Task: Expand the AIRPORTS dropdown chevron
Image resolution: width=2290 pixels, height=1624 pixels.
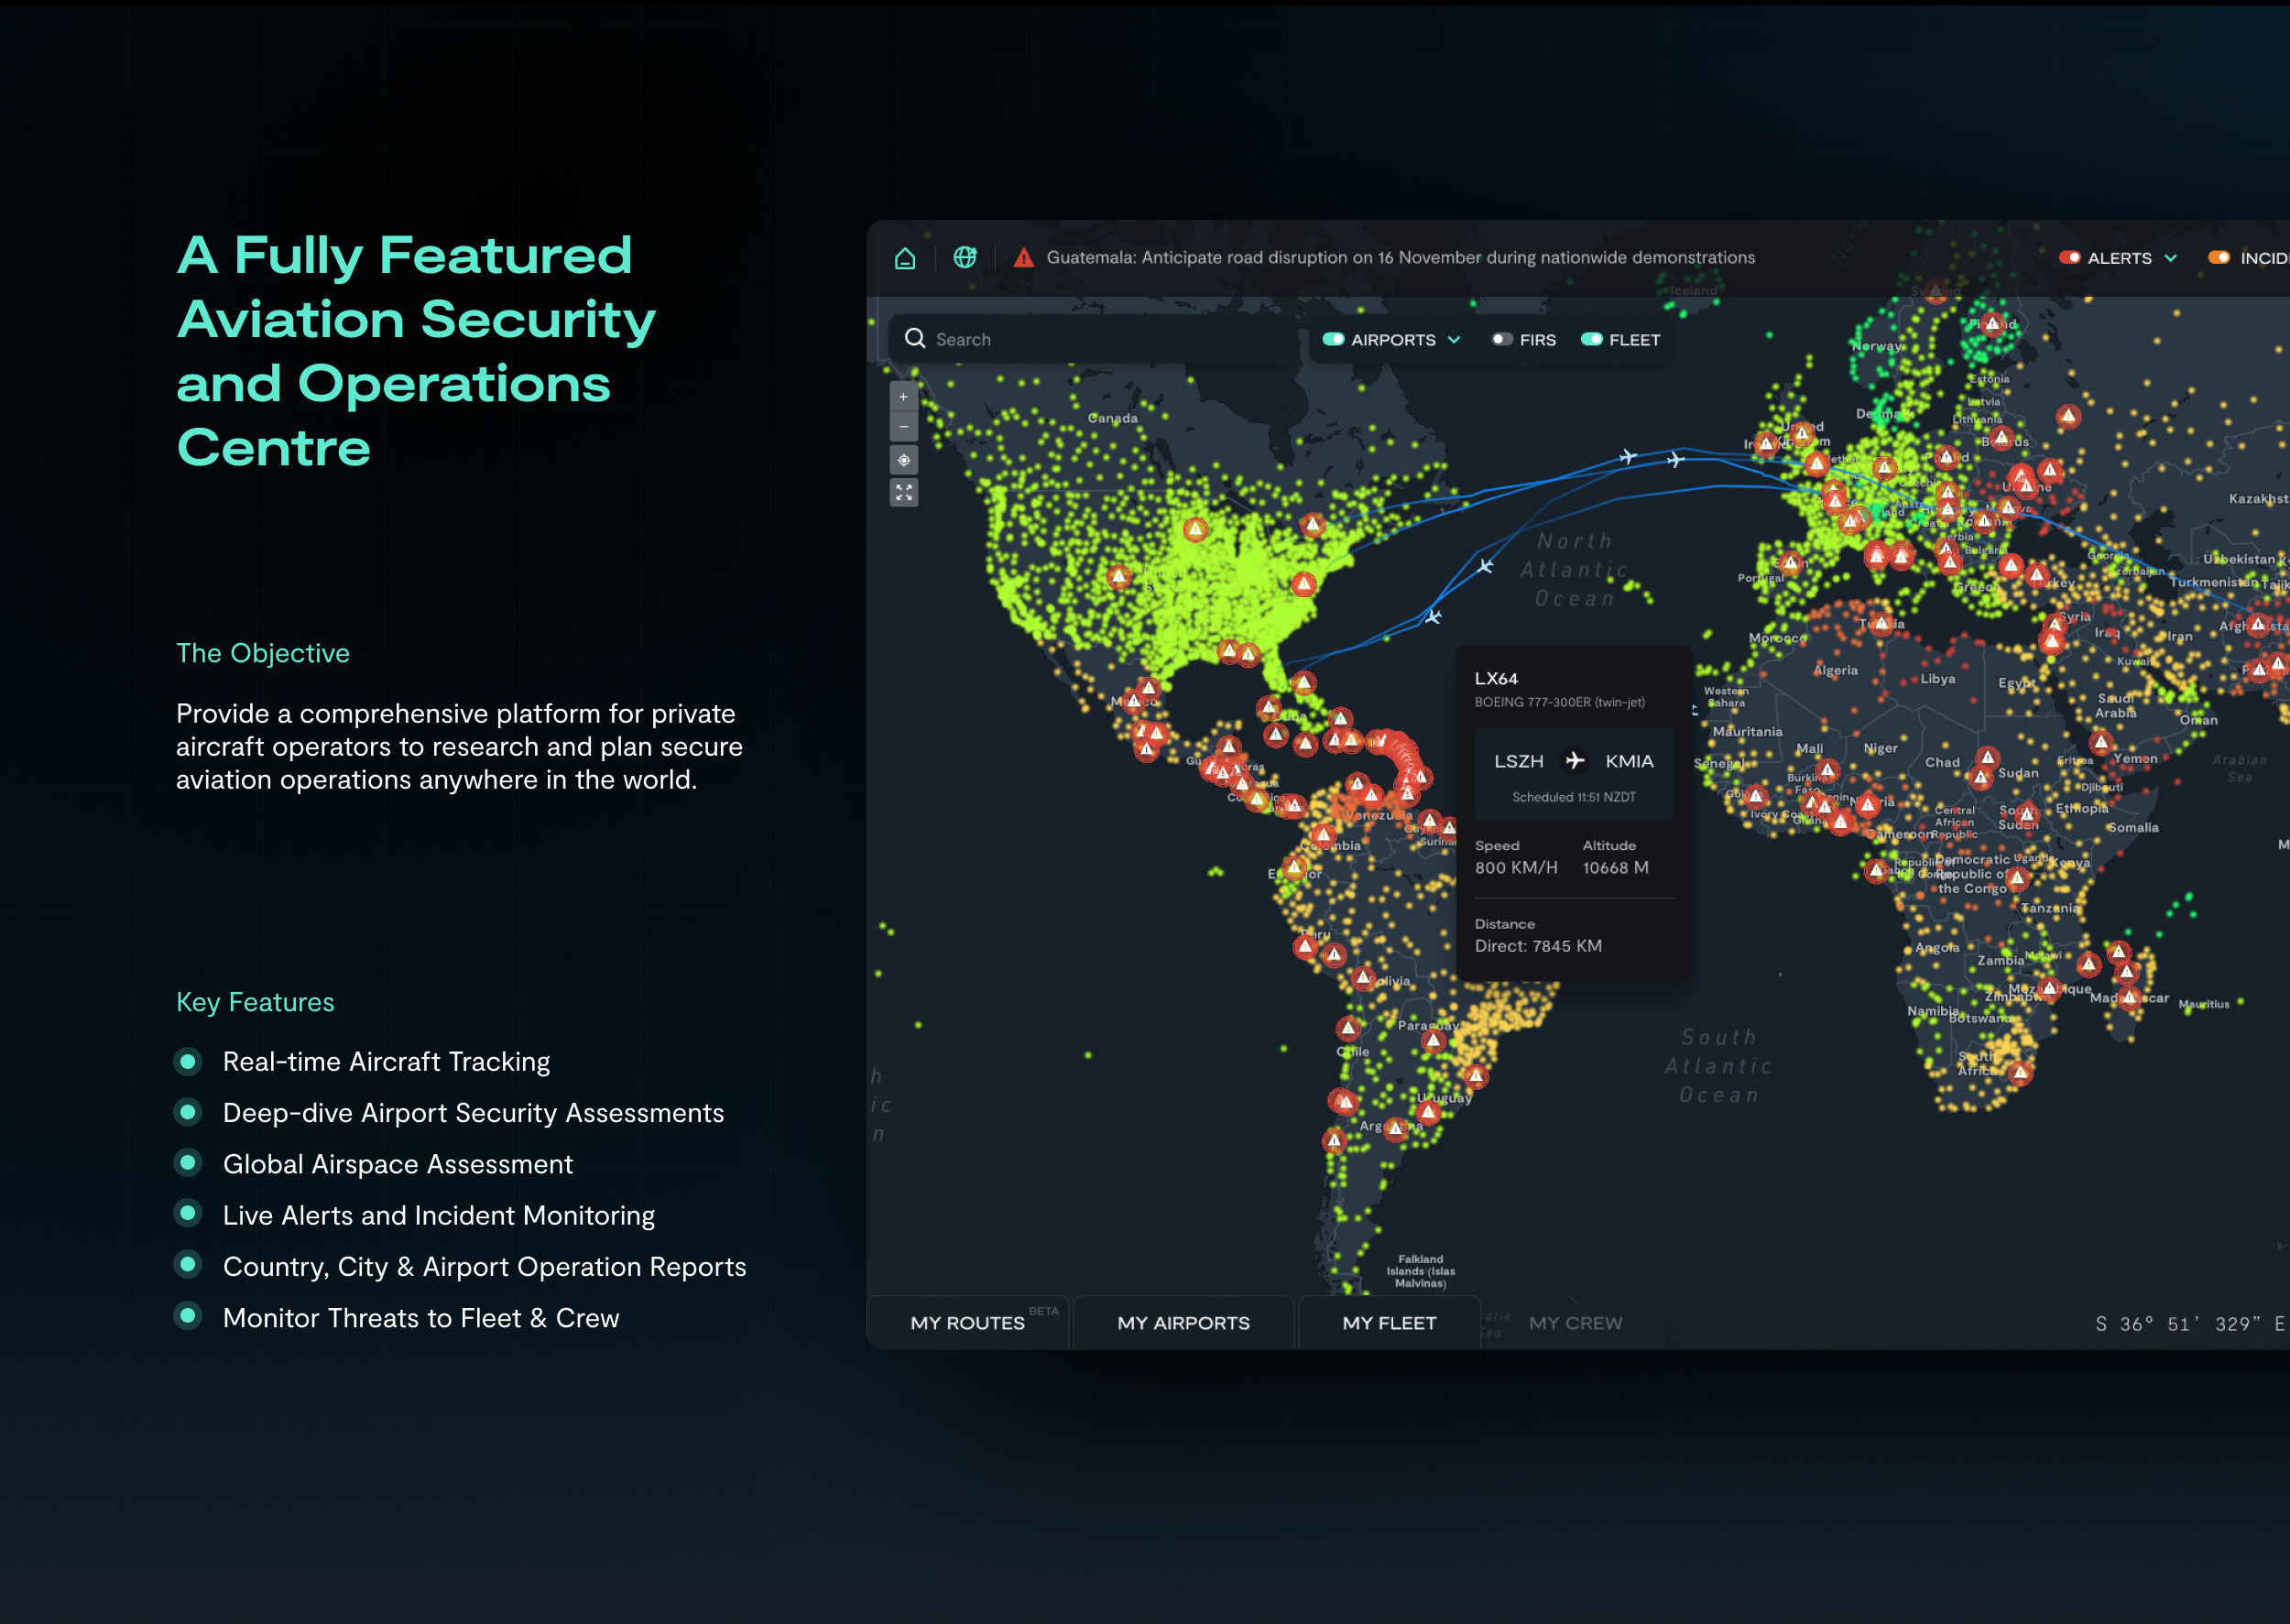Action: (1454, 340)
